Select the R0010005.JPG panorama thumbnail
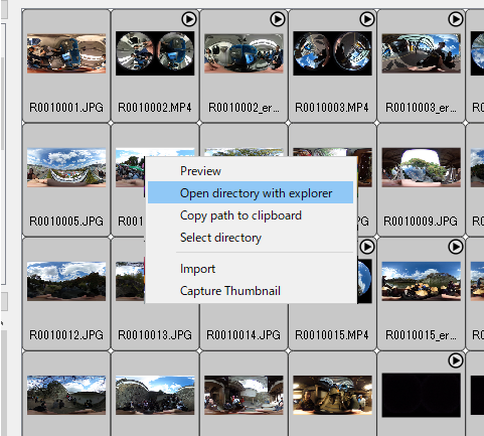 pos(66,167)
